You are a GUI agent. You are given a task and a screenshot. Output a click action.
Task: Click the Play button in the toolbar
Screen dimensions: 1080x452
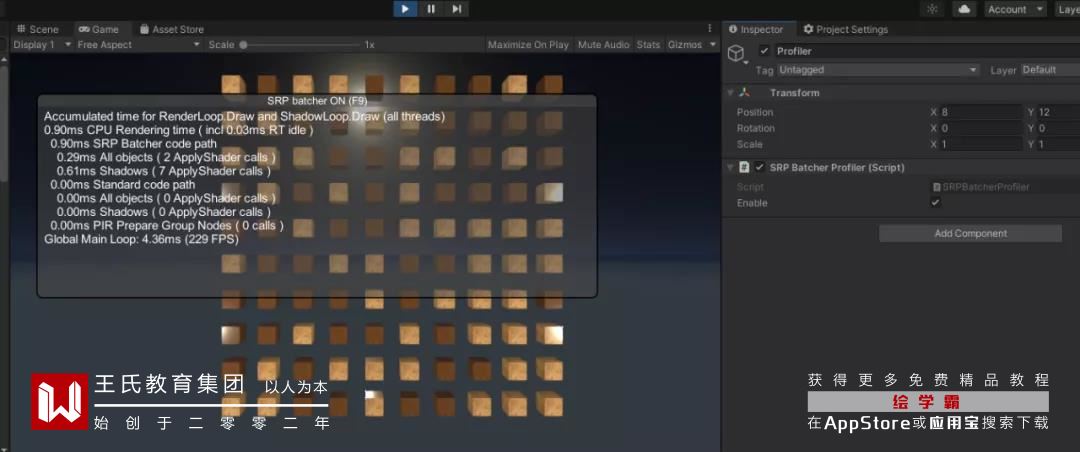pos(405,9)
